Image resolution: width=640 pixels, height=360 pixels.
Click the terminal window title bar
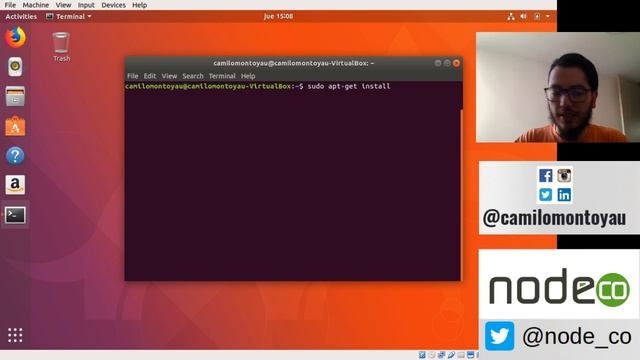coord(293,63)
